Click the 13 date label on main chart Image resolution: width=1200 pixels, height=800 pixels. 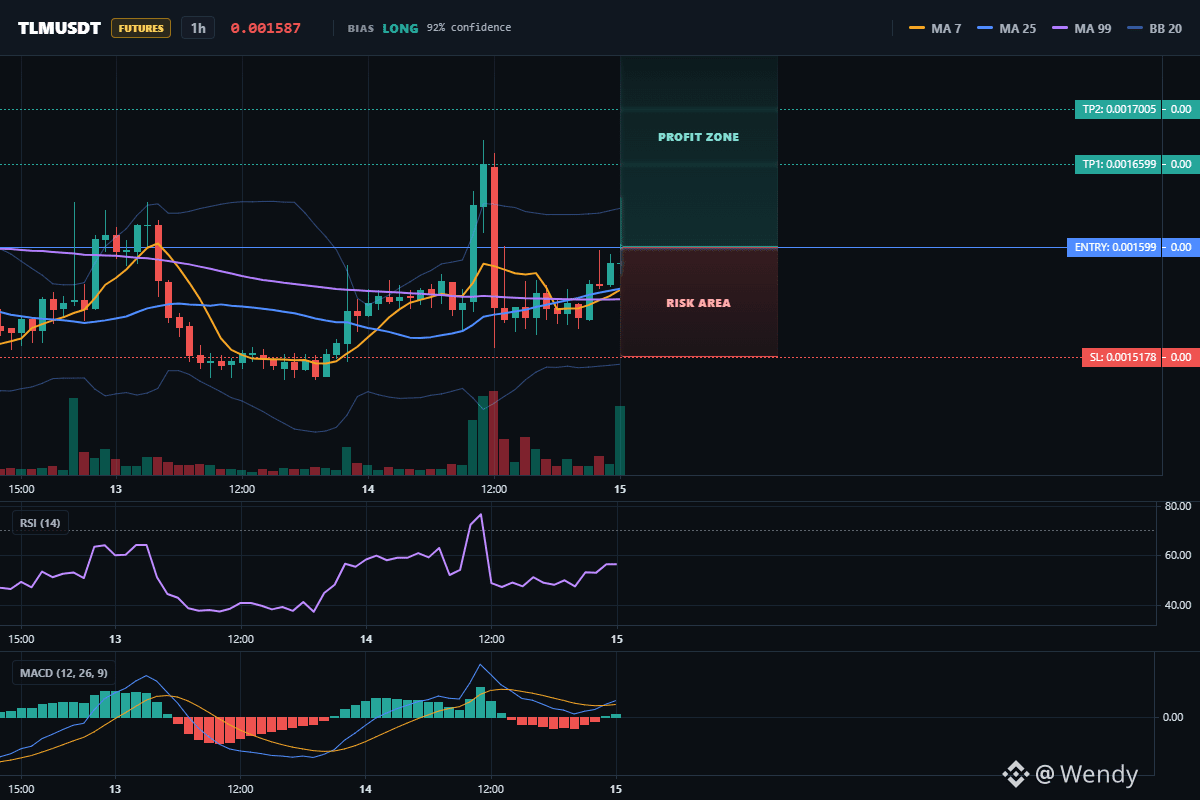coord(116,489)
